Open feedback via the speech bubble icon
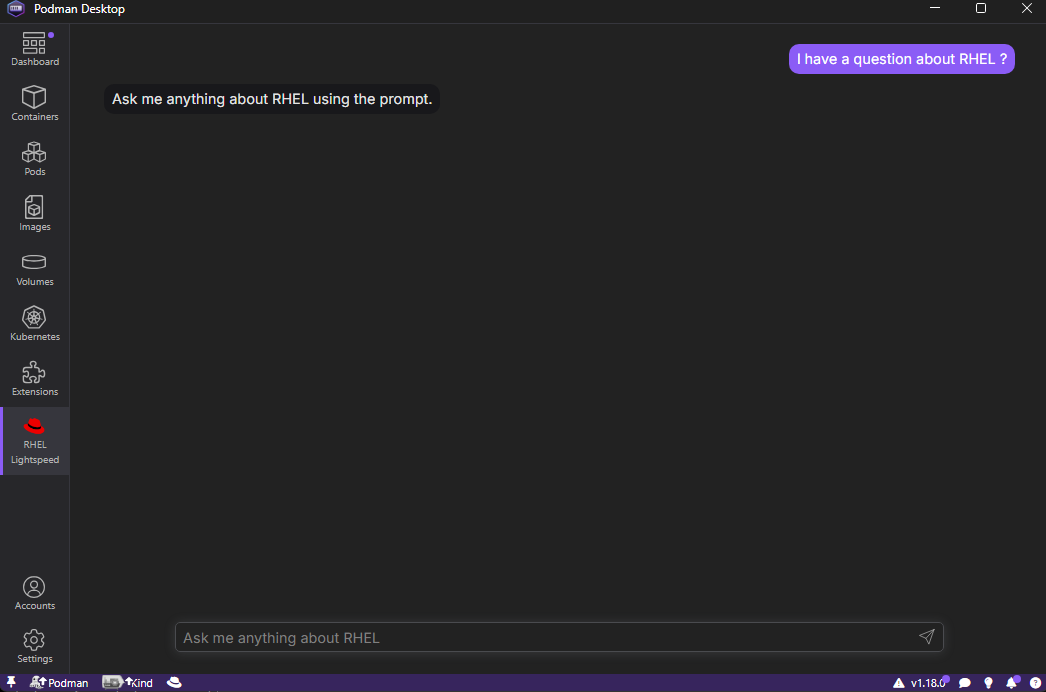This screenshot has height=692, width=1046. pos(965,683)
